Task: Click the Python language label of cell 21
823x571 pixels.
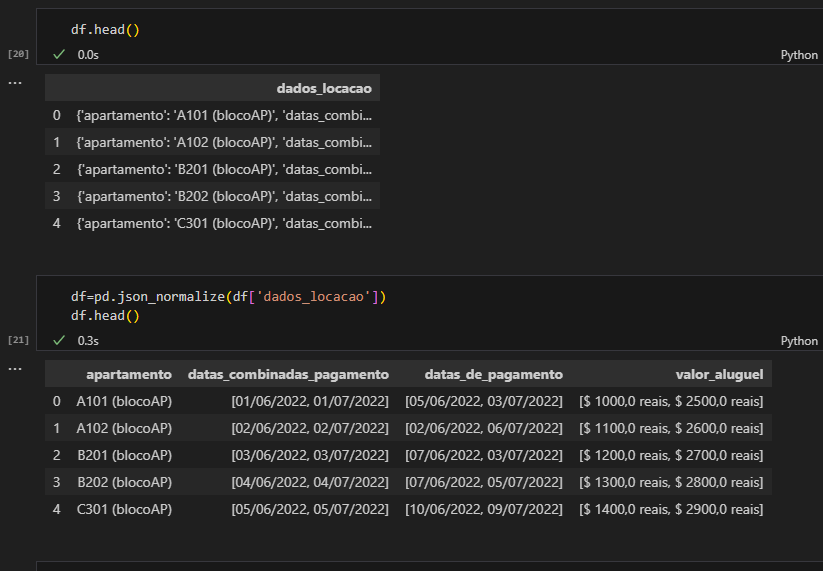Action: [x=799, y=341]
